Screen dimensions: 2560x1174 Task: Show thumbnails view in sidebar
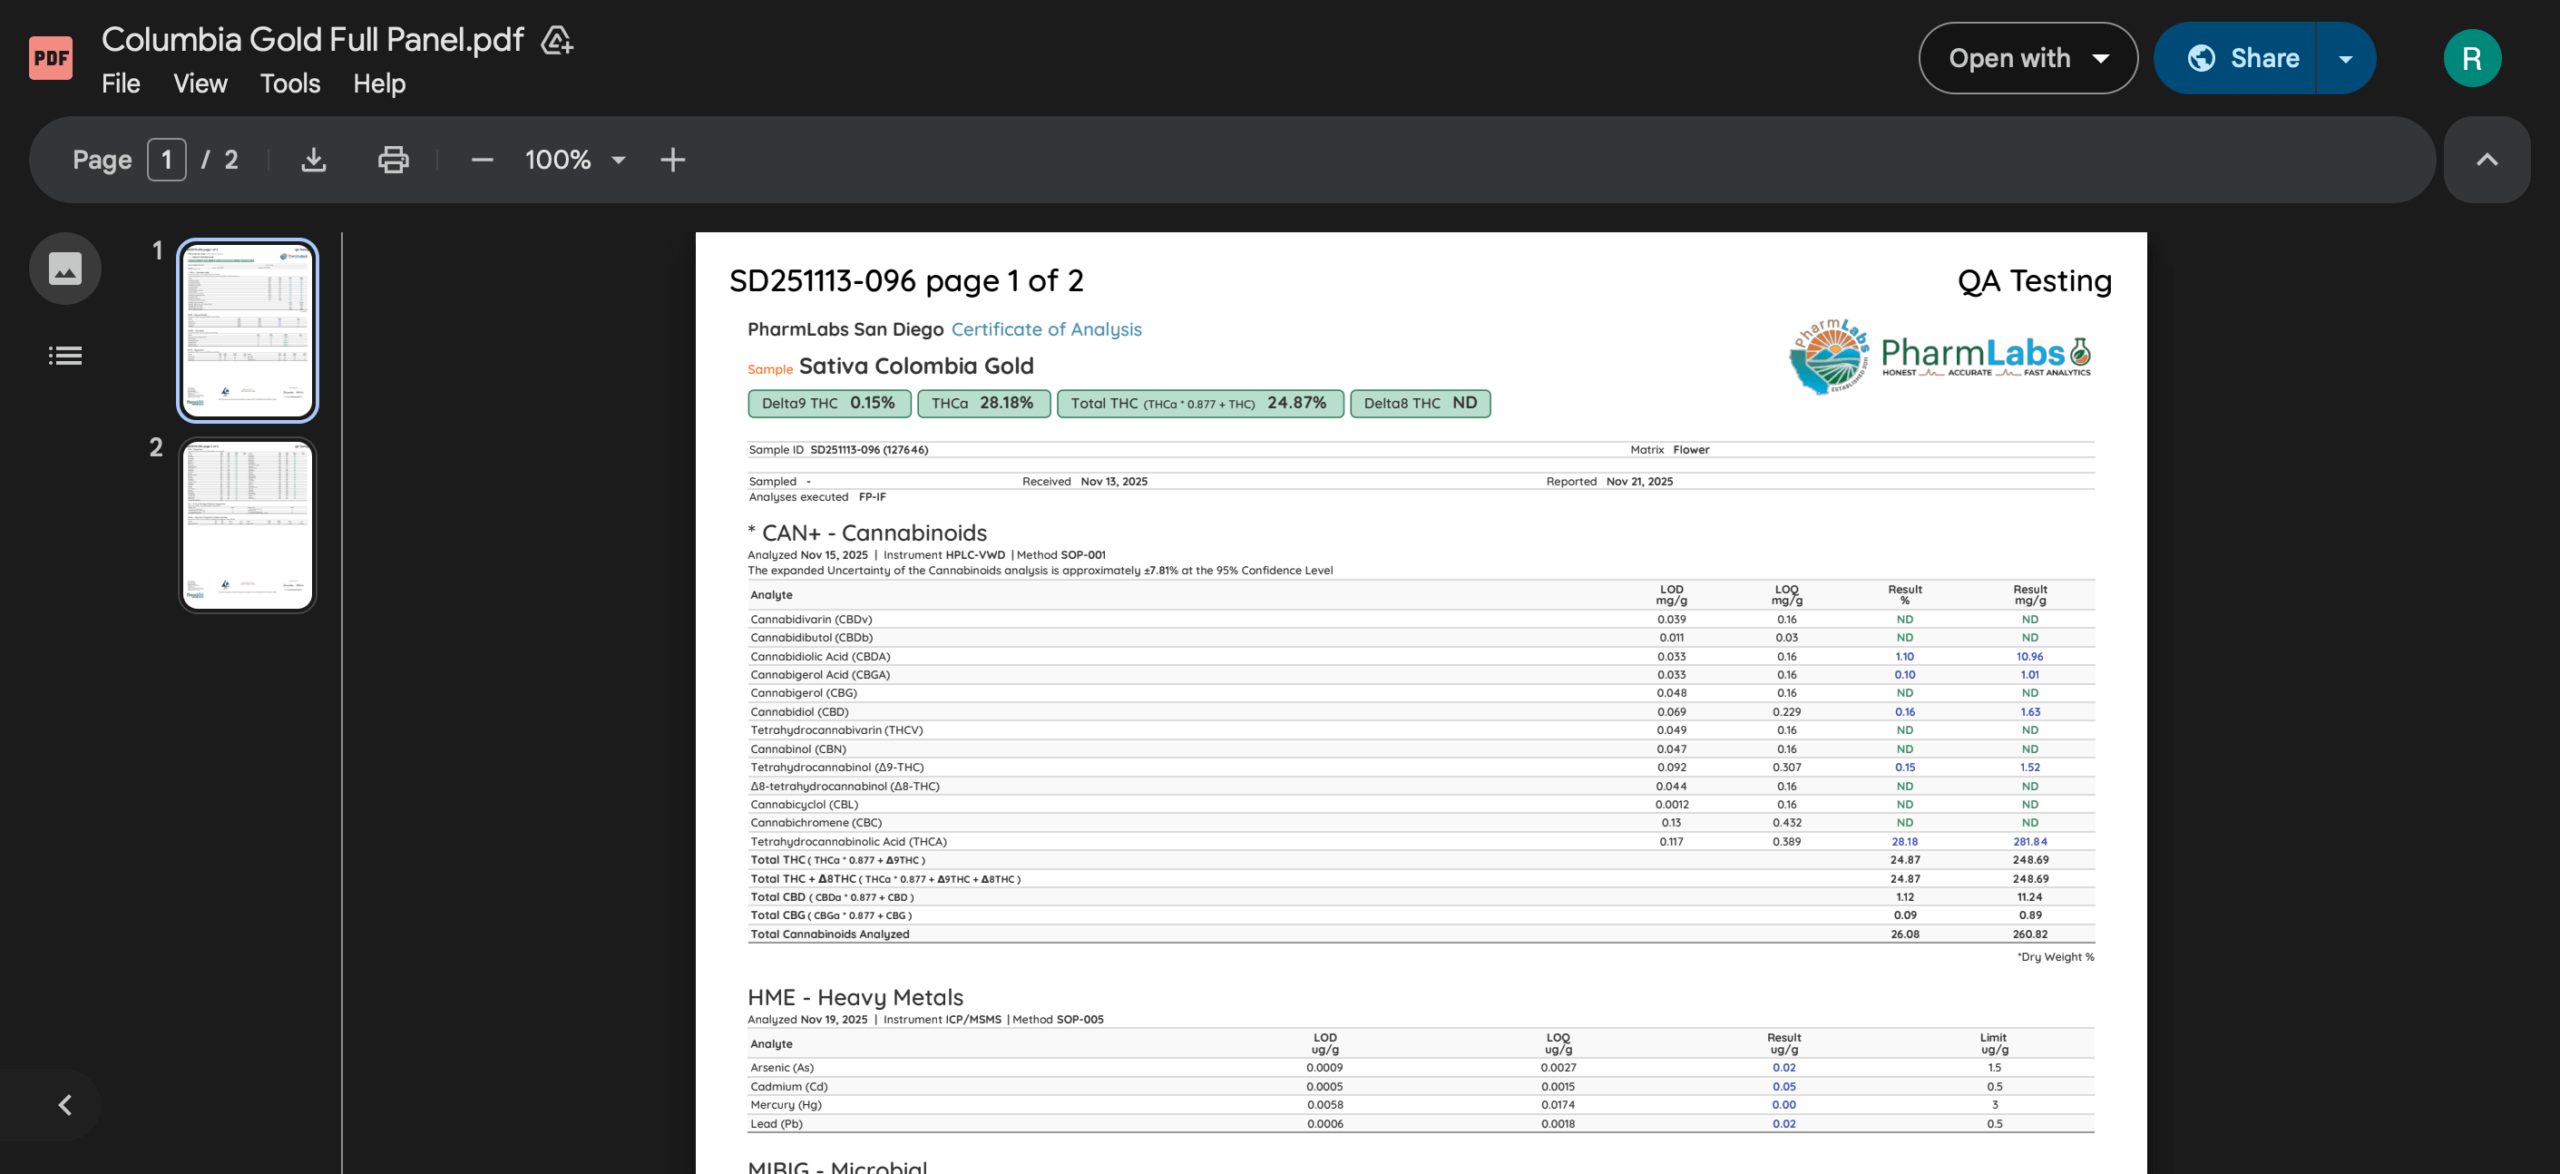pyautogui.click(x=65, y=268)
